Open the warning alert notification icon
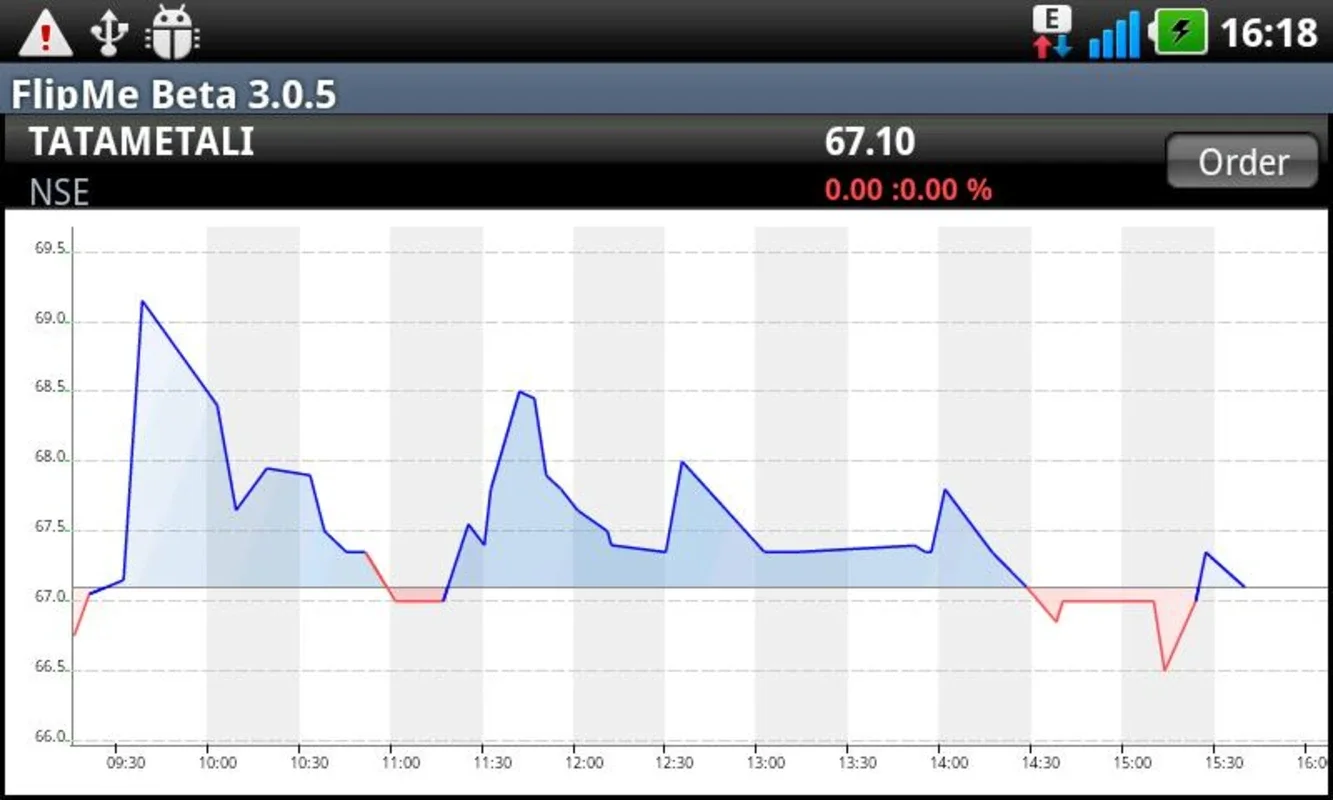 (x=45, y=32)
